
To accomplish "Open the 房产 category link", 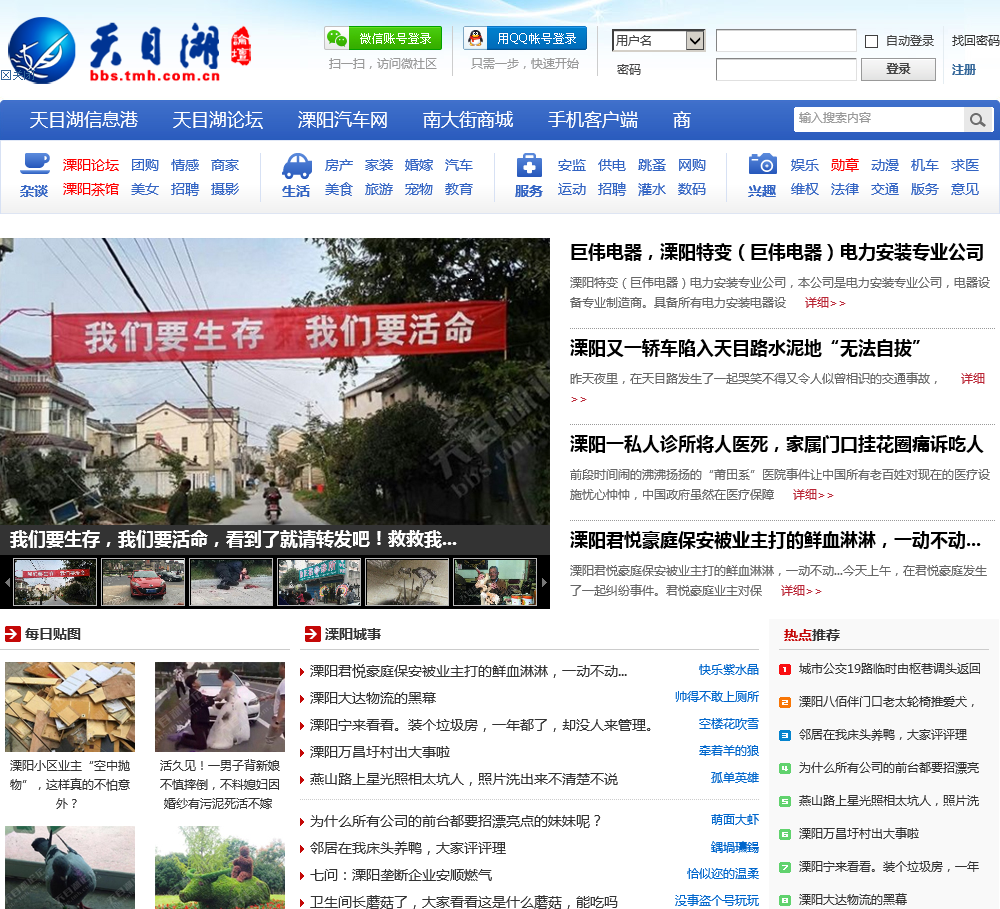I will pyautogui.click(x=339, y=165).
